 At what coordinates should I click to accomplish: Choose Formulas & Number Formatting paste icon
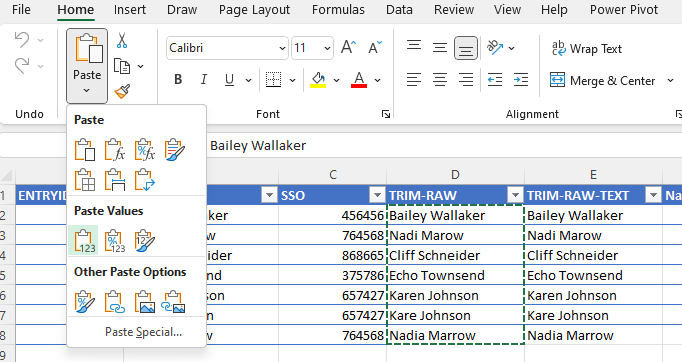pos(144,150)
